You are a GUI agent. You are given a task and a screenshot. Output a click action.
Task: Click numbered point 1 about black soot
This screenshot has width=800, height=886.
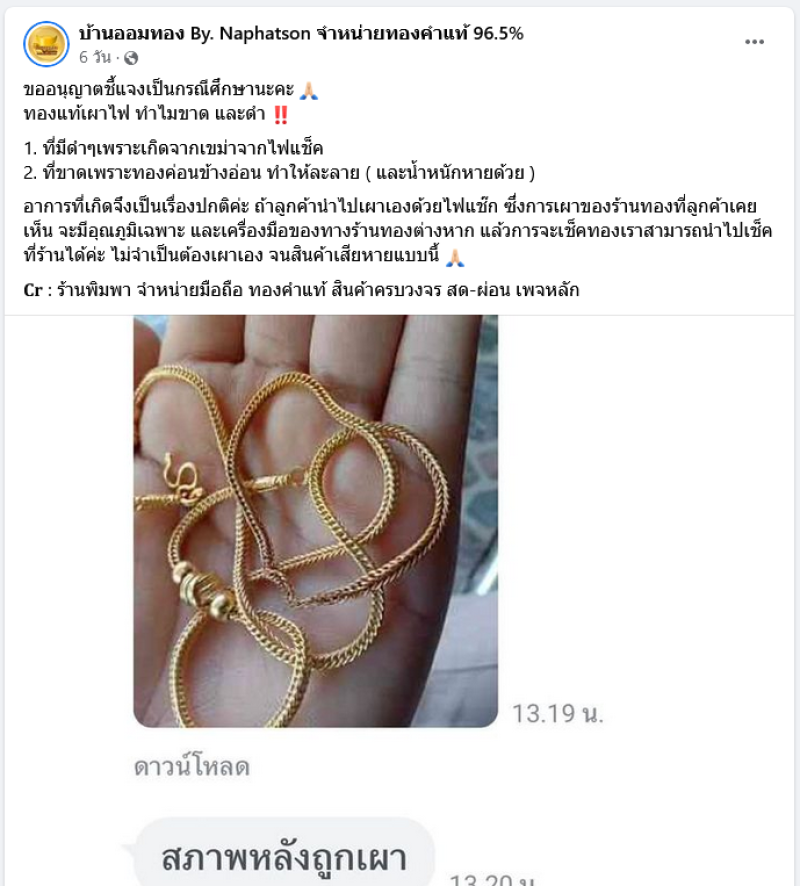click(173, 148)
